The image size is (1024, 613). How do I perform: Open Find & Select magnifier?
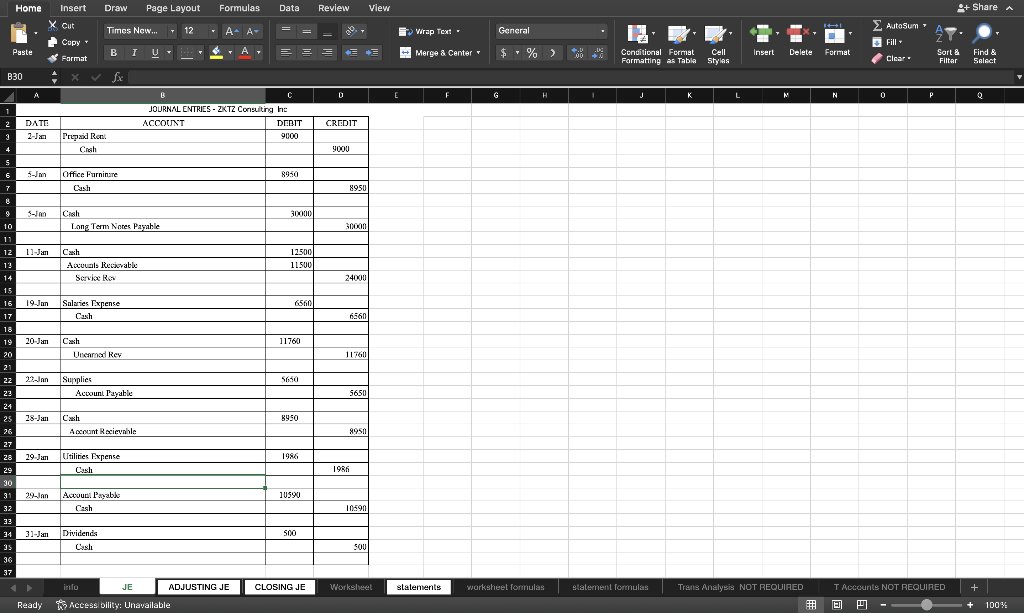point(984,44)
